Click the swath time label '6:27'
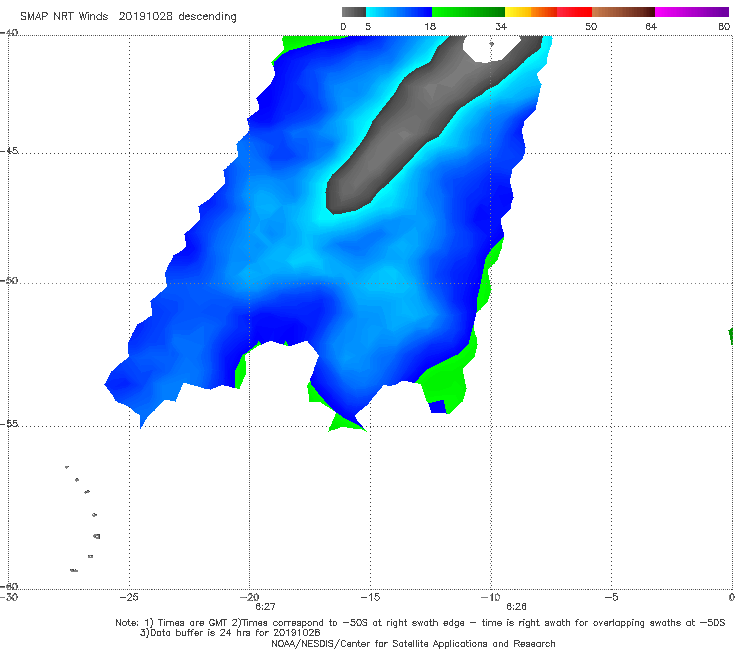Viewport: 740px width, 650px height. click(265, 607)
